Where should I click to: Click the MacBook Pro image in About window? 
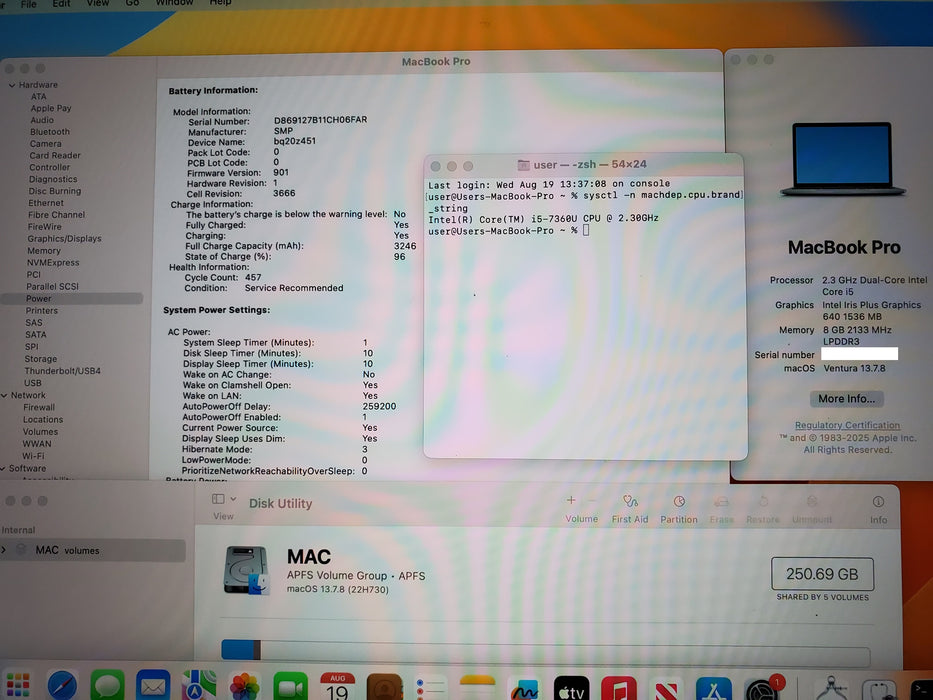click(843, 160)
